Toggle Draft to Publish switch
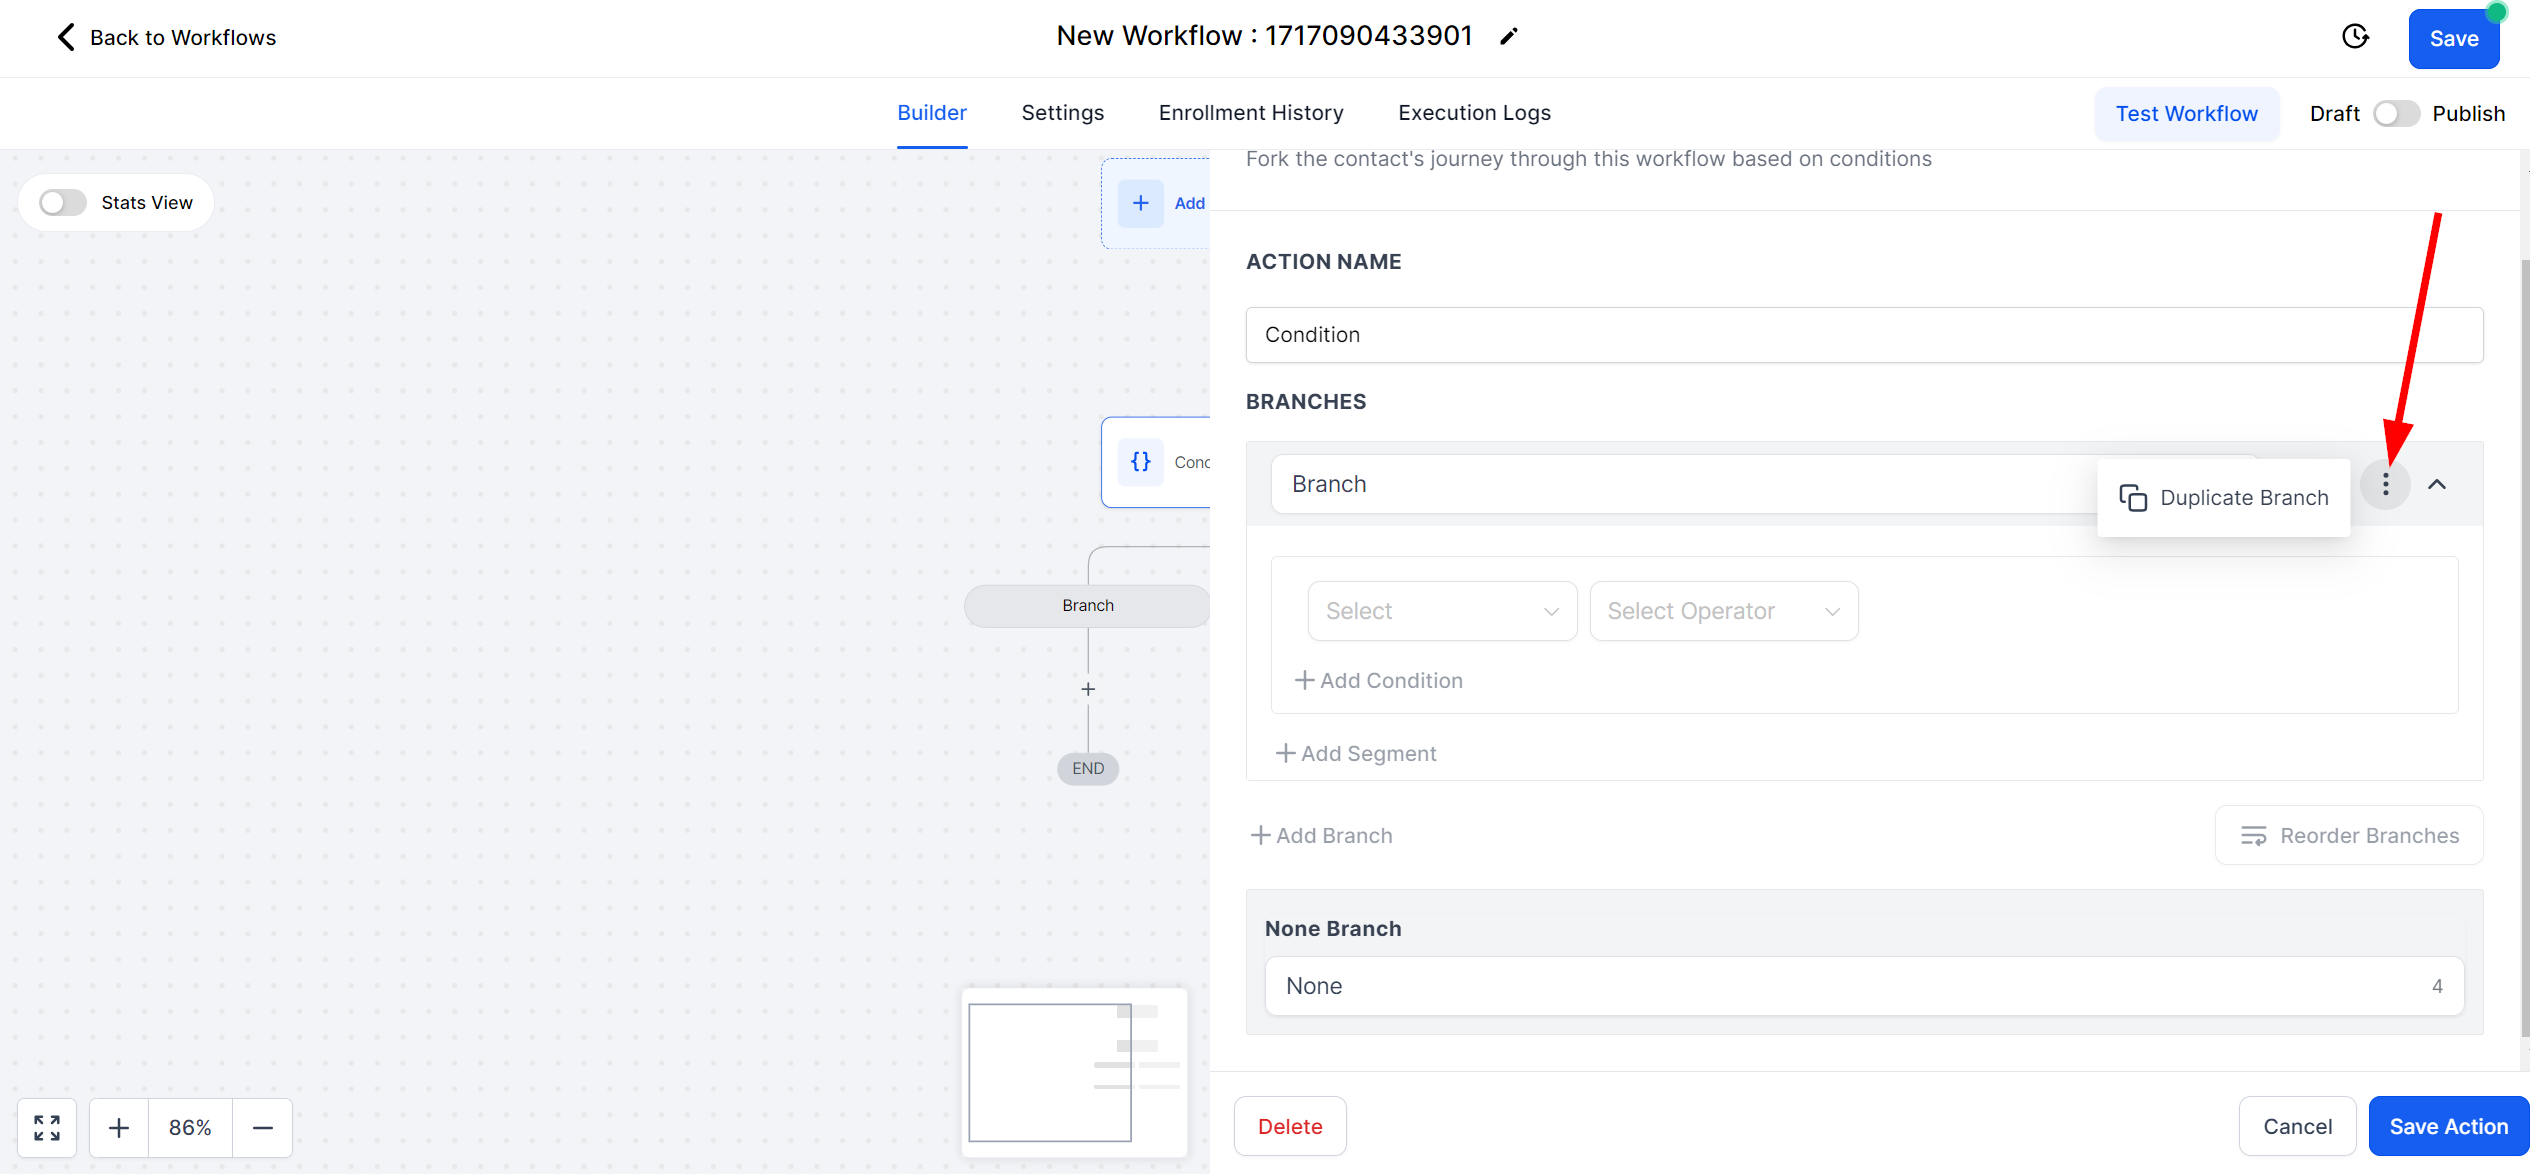 click(x=2395, y=114)
